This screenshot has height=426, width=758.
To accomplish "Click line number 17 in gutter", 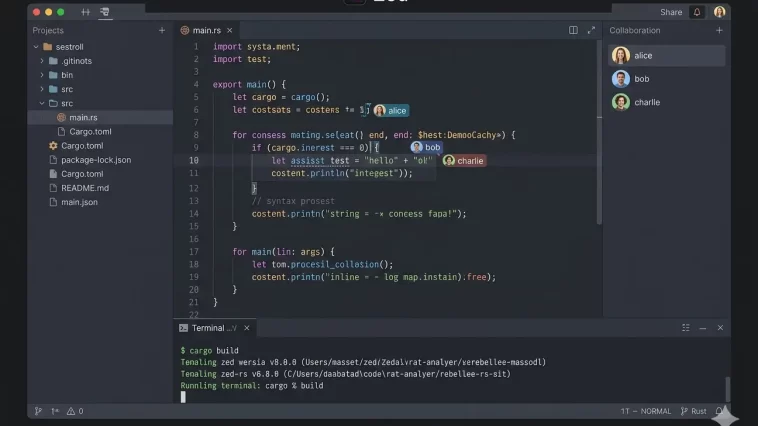I will (x=193, y=252).
